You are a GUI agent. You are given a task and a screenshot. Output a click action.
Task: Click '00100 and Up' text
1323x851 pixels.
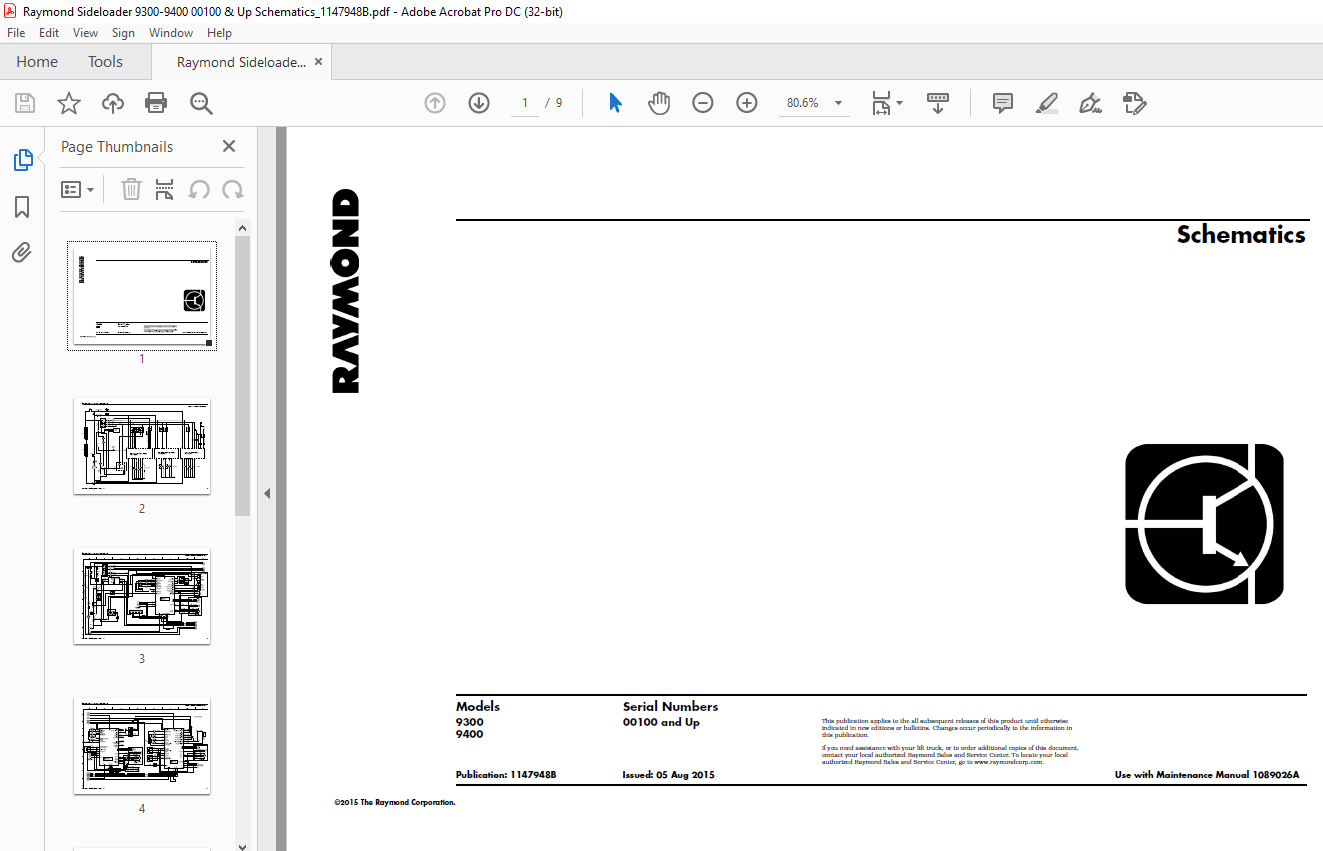click(x=661, y=722)
